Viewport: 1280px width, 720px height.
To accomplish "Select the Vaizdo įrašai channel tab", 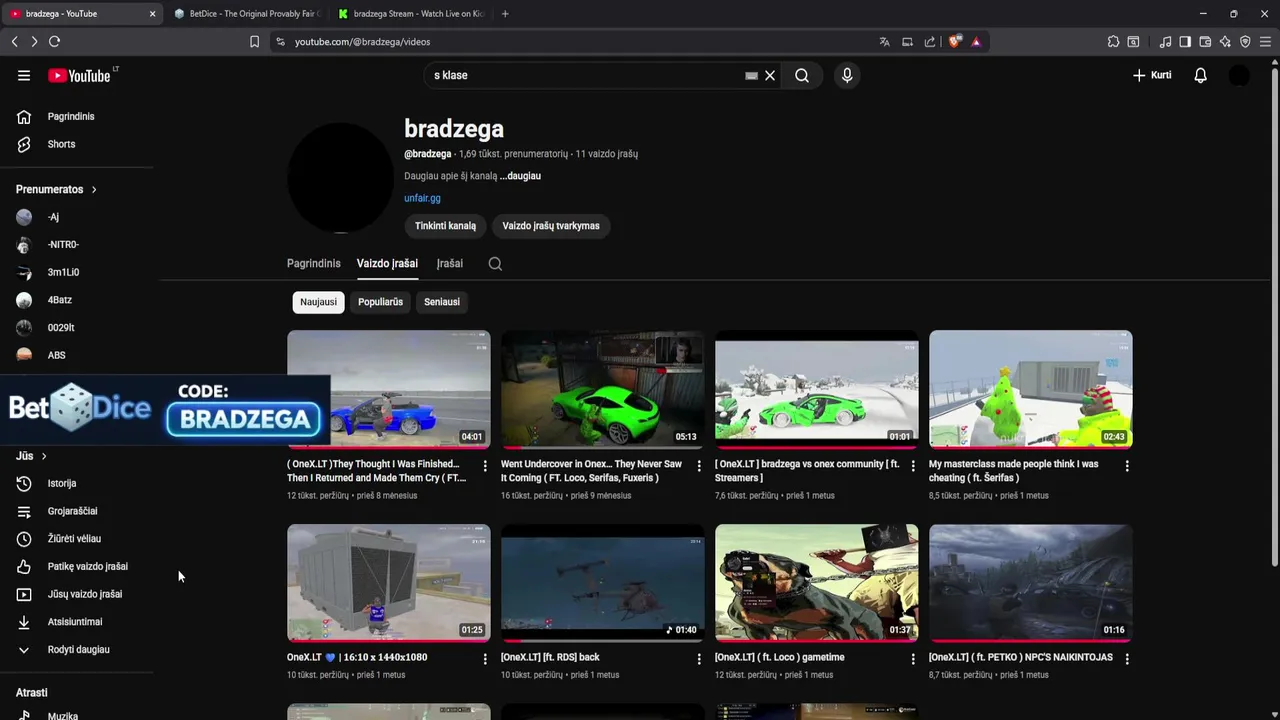I will 387,263.
